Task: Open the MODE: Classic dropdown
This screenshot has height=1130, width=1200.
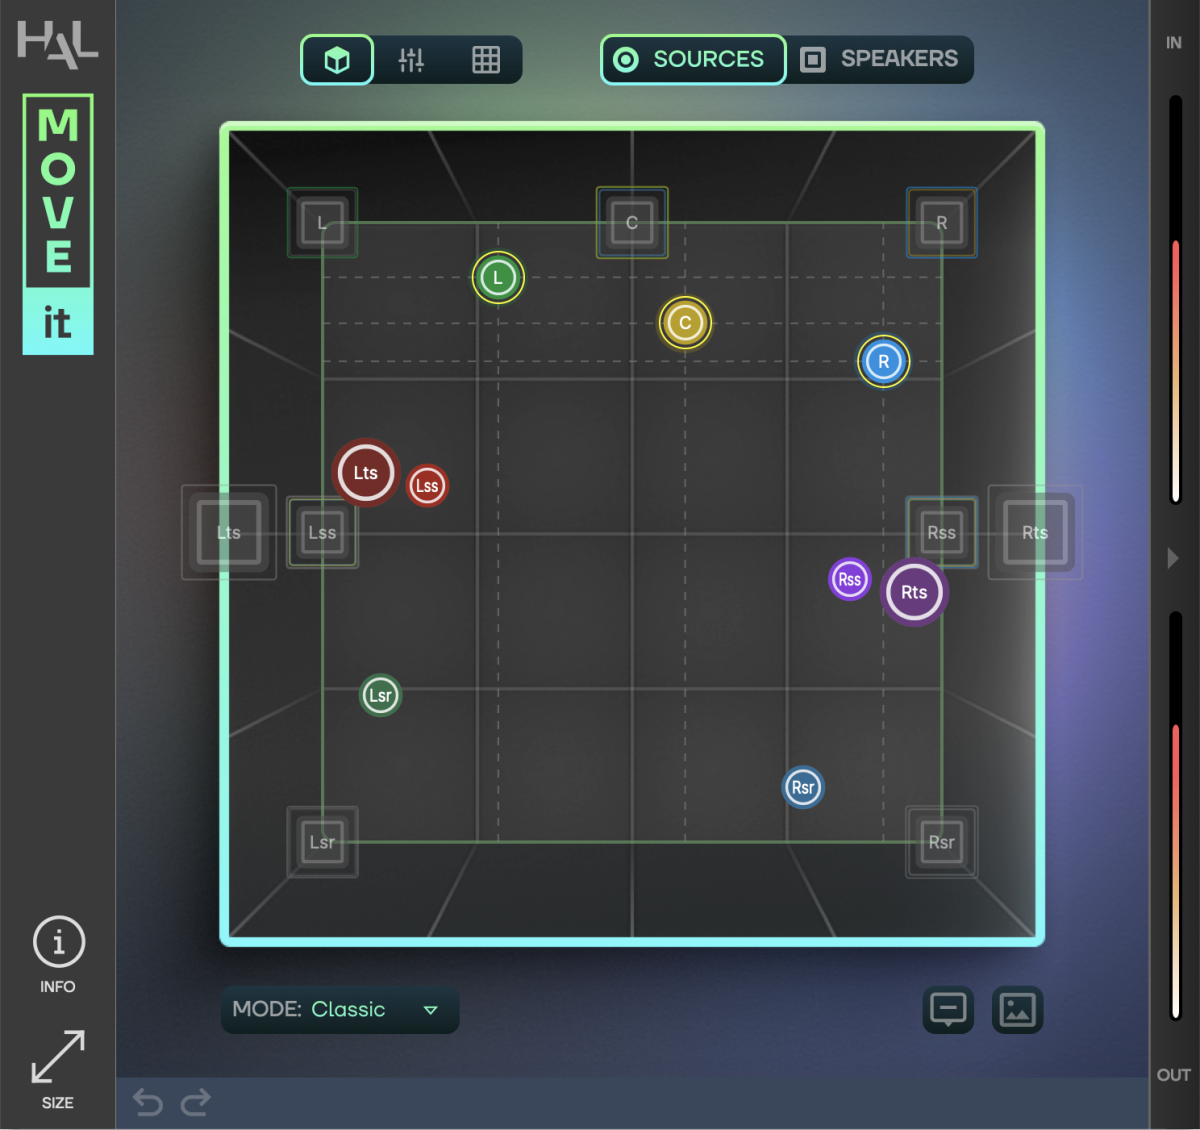Action: (x=340, y=1010)
